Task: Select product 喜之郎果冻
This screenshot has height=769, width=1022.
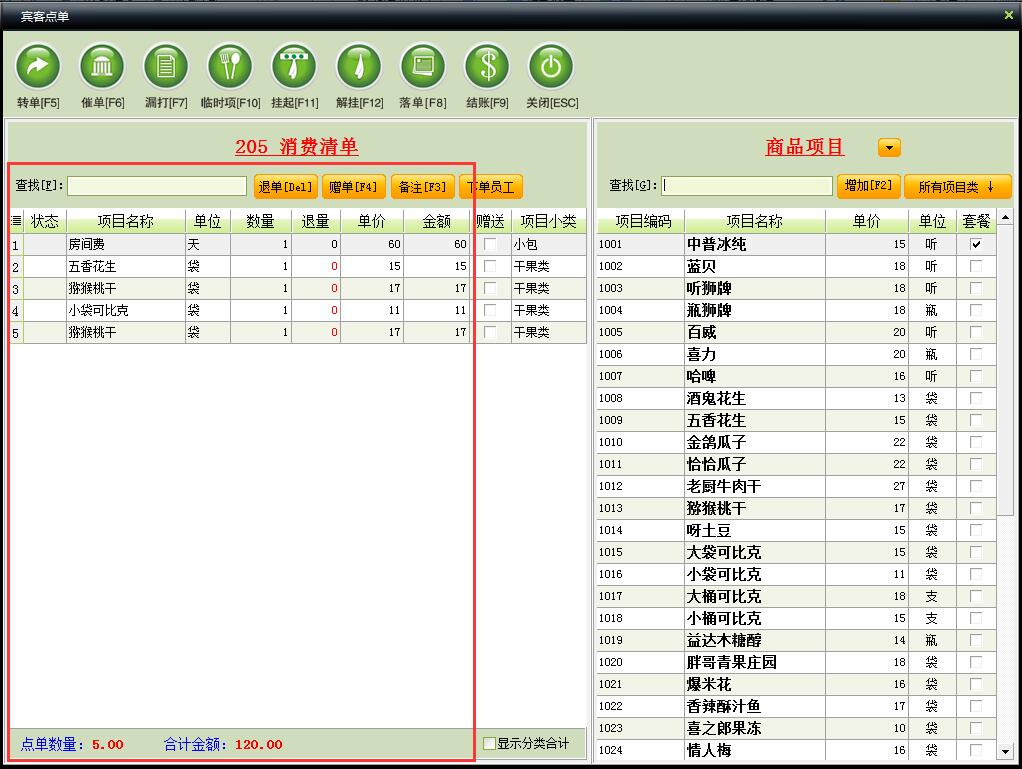Action: coord(796,728)
